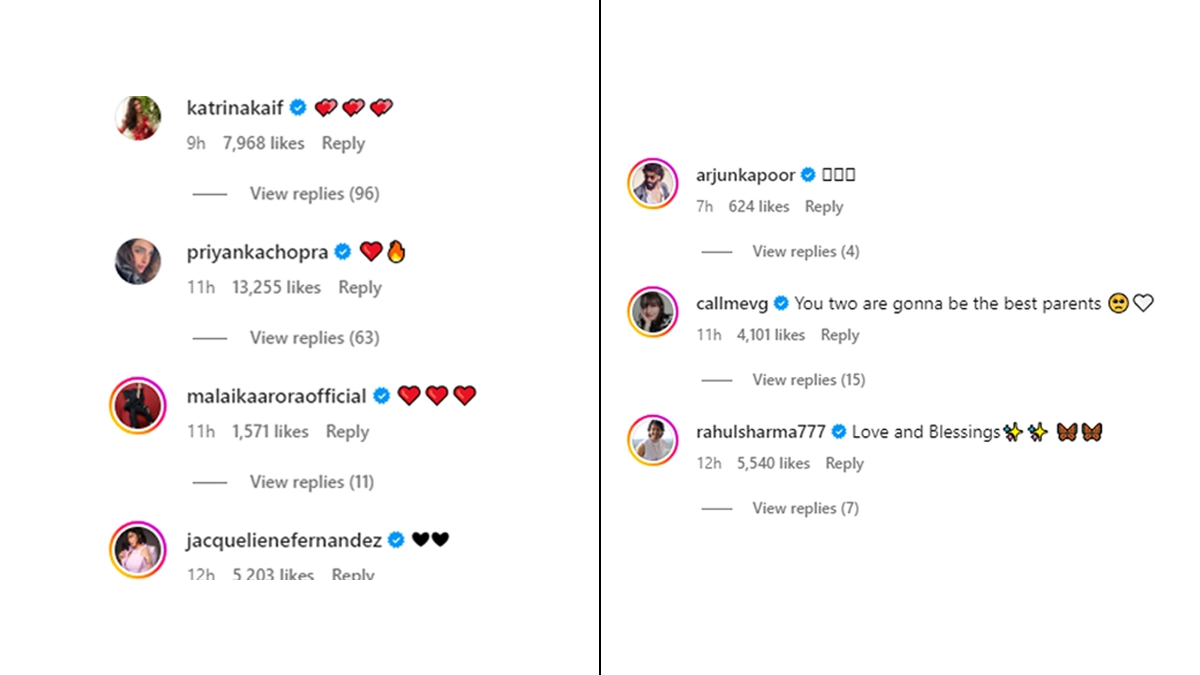Click katrinakaif's verified badge
Screen dimensions: 1200x675
pos(298,108)
